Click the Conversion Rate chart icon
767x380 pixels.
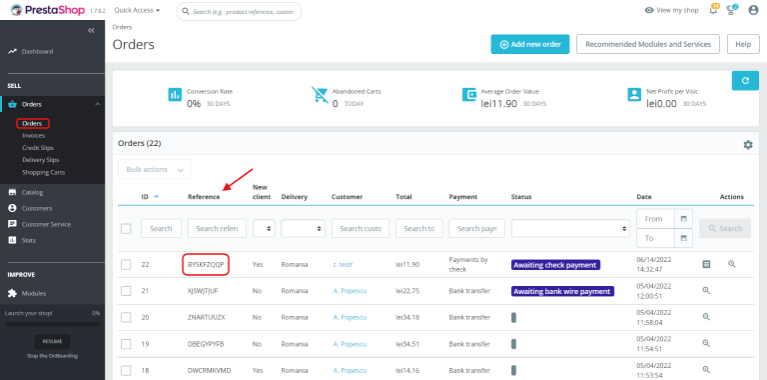[x=175, y=94]
